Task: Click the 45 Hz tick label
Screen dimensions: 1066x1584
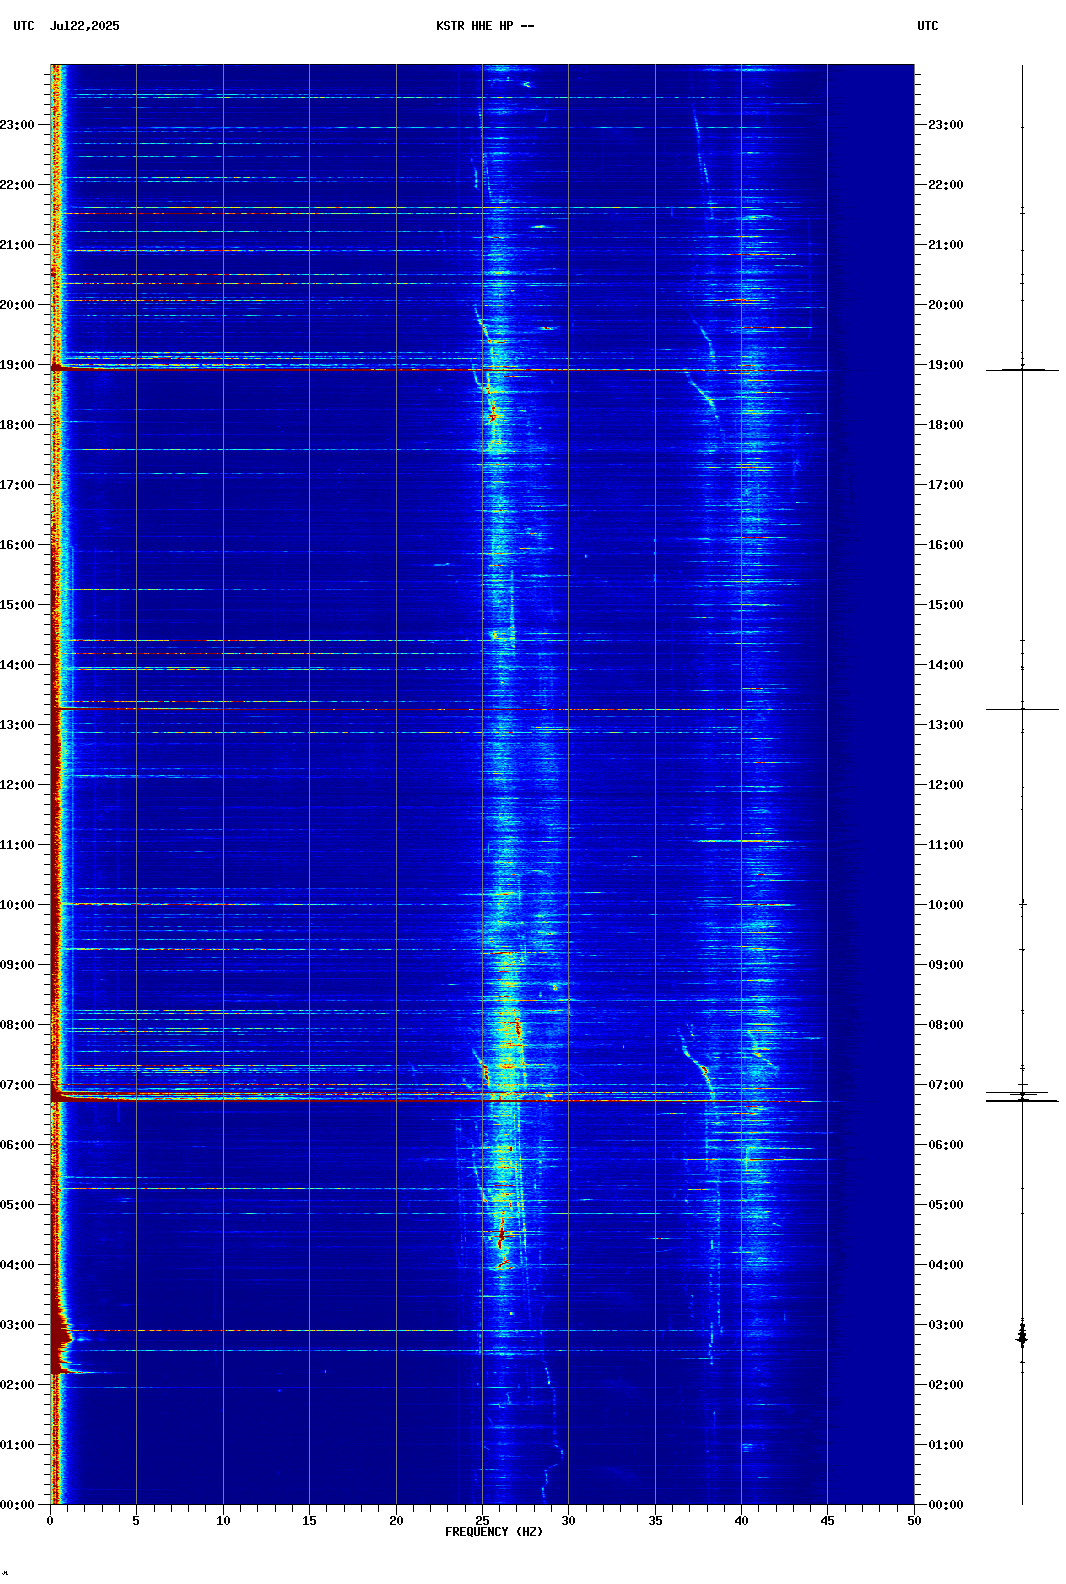Action: click(x=827, y=1521)
